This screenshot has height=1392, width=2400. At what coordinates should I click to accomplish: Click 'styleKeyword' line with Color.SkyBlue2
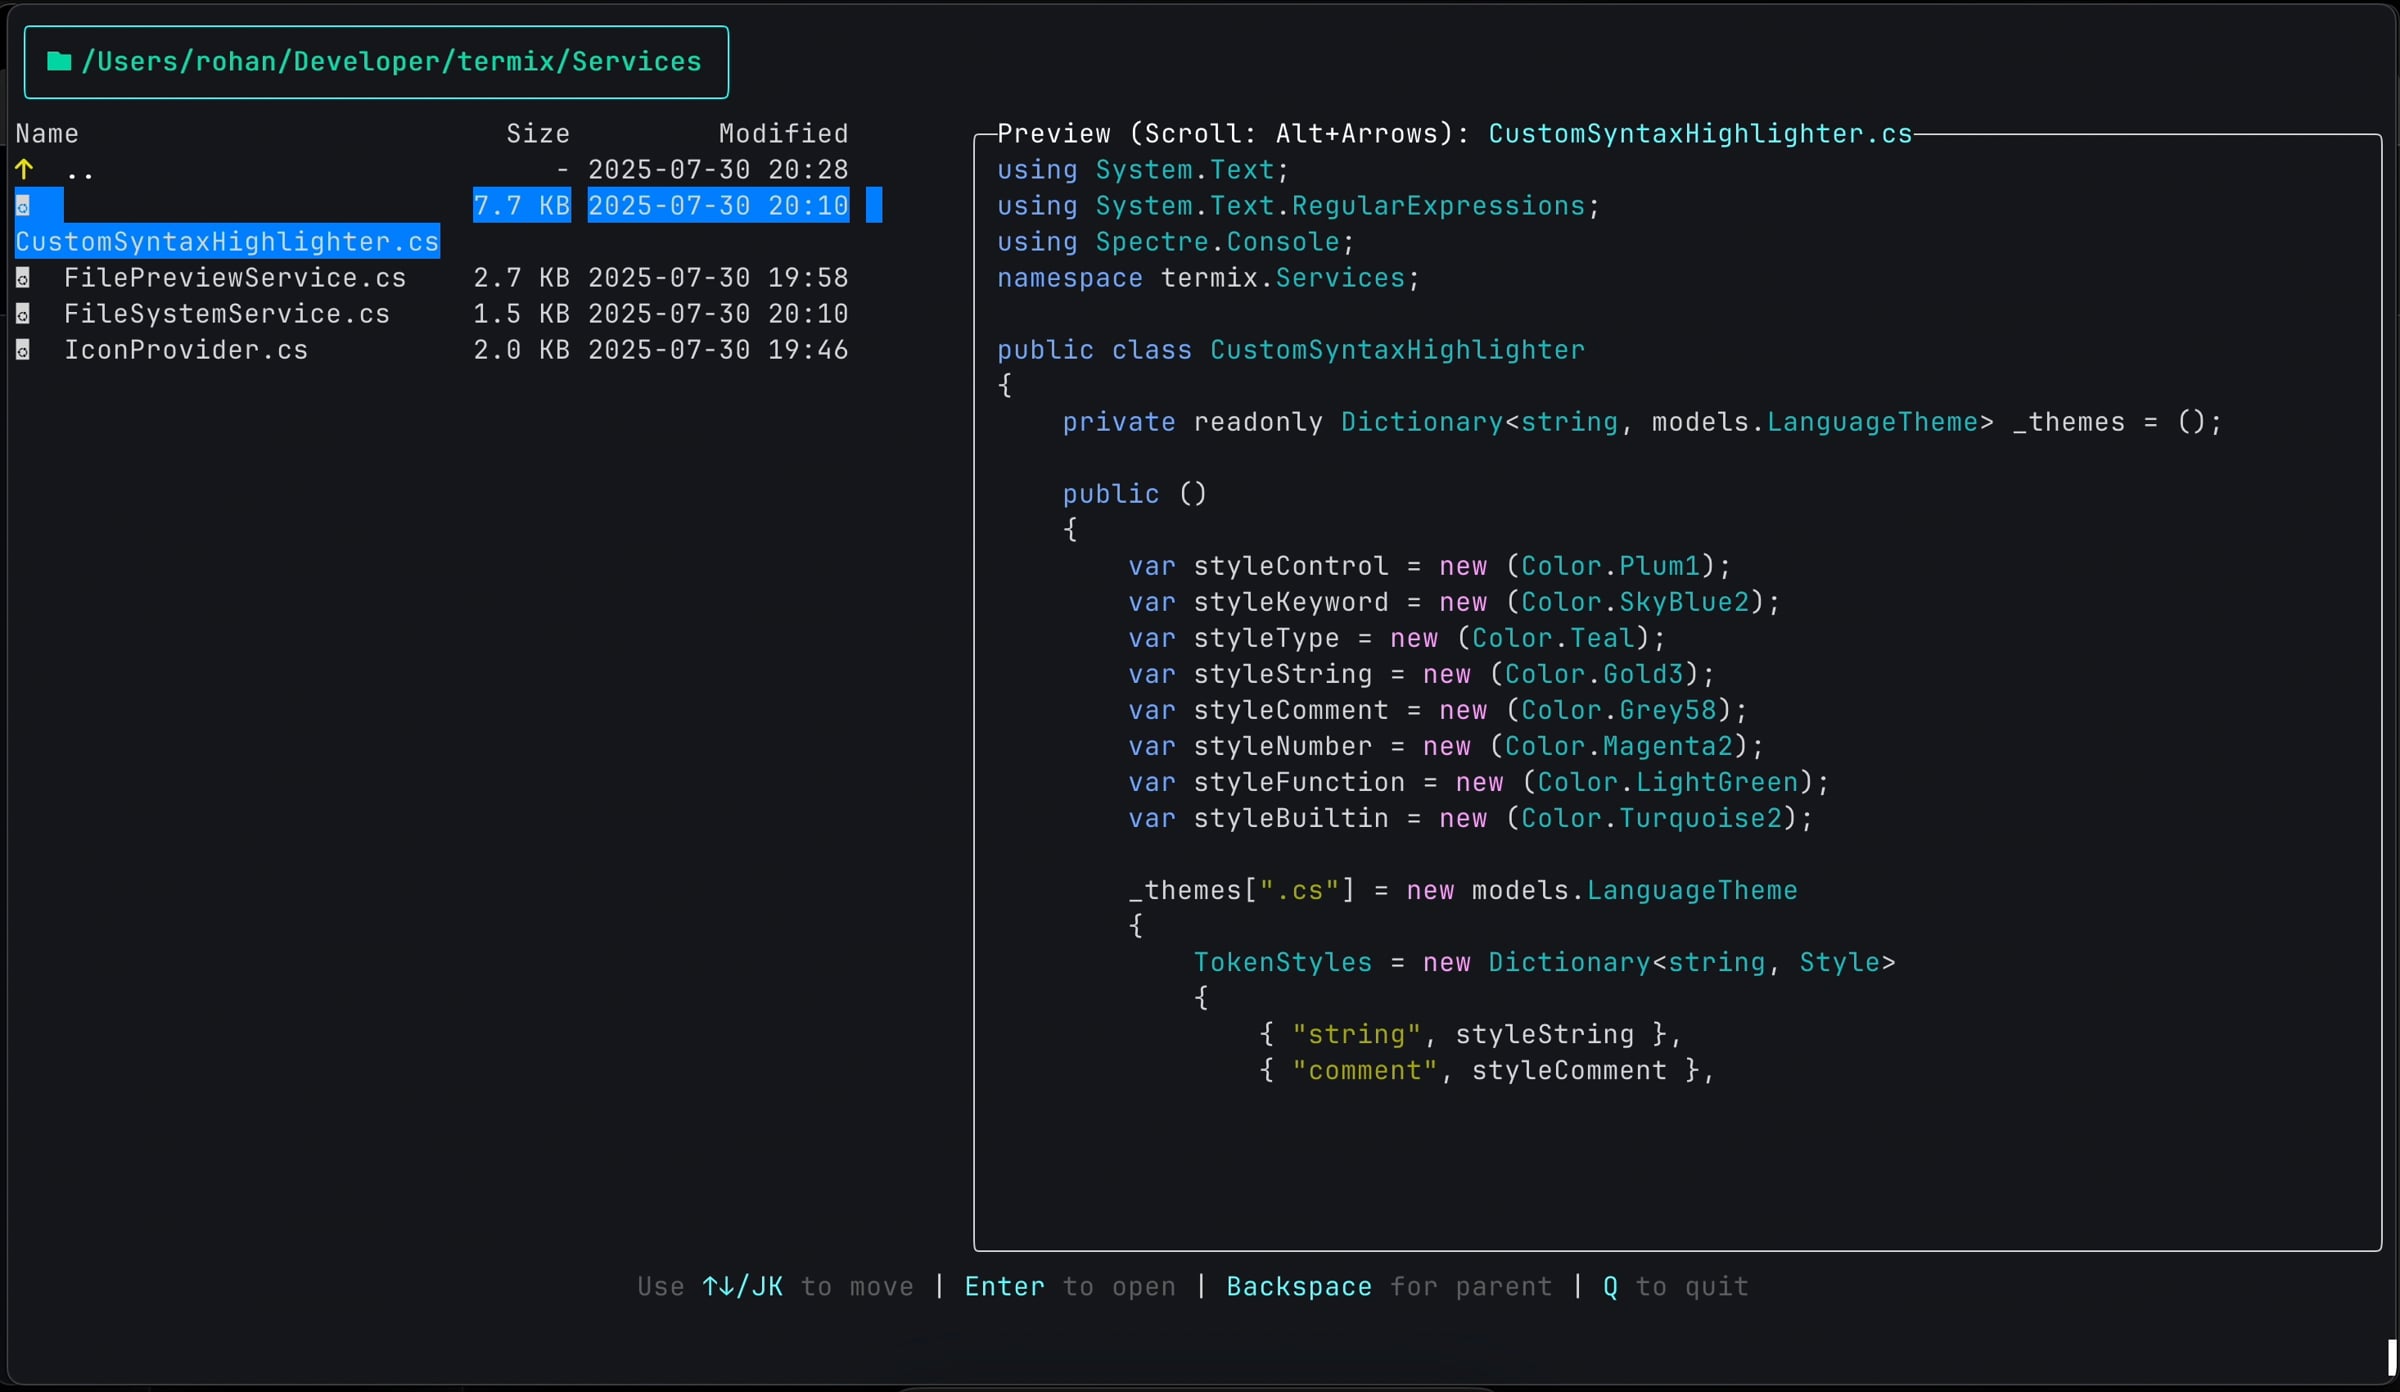click(1454, 602)
